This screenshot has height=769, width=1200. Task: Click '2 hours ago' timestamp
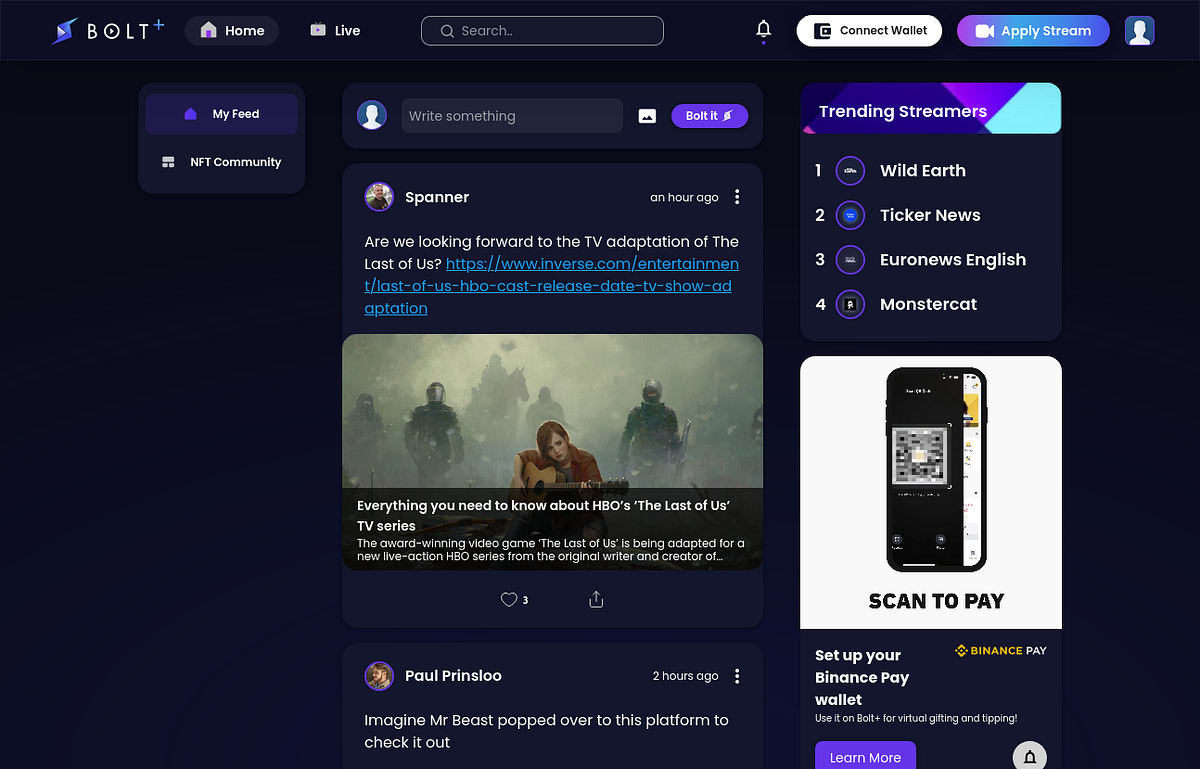pos(686,676)
